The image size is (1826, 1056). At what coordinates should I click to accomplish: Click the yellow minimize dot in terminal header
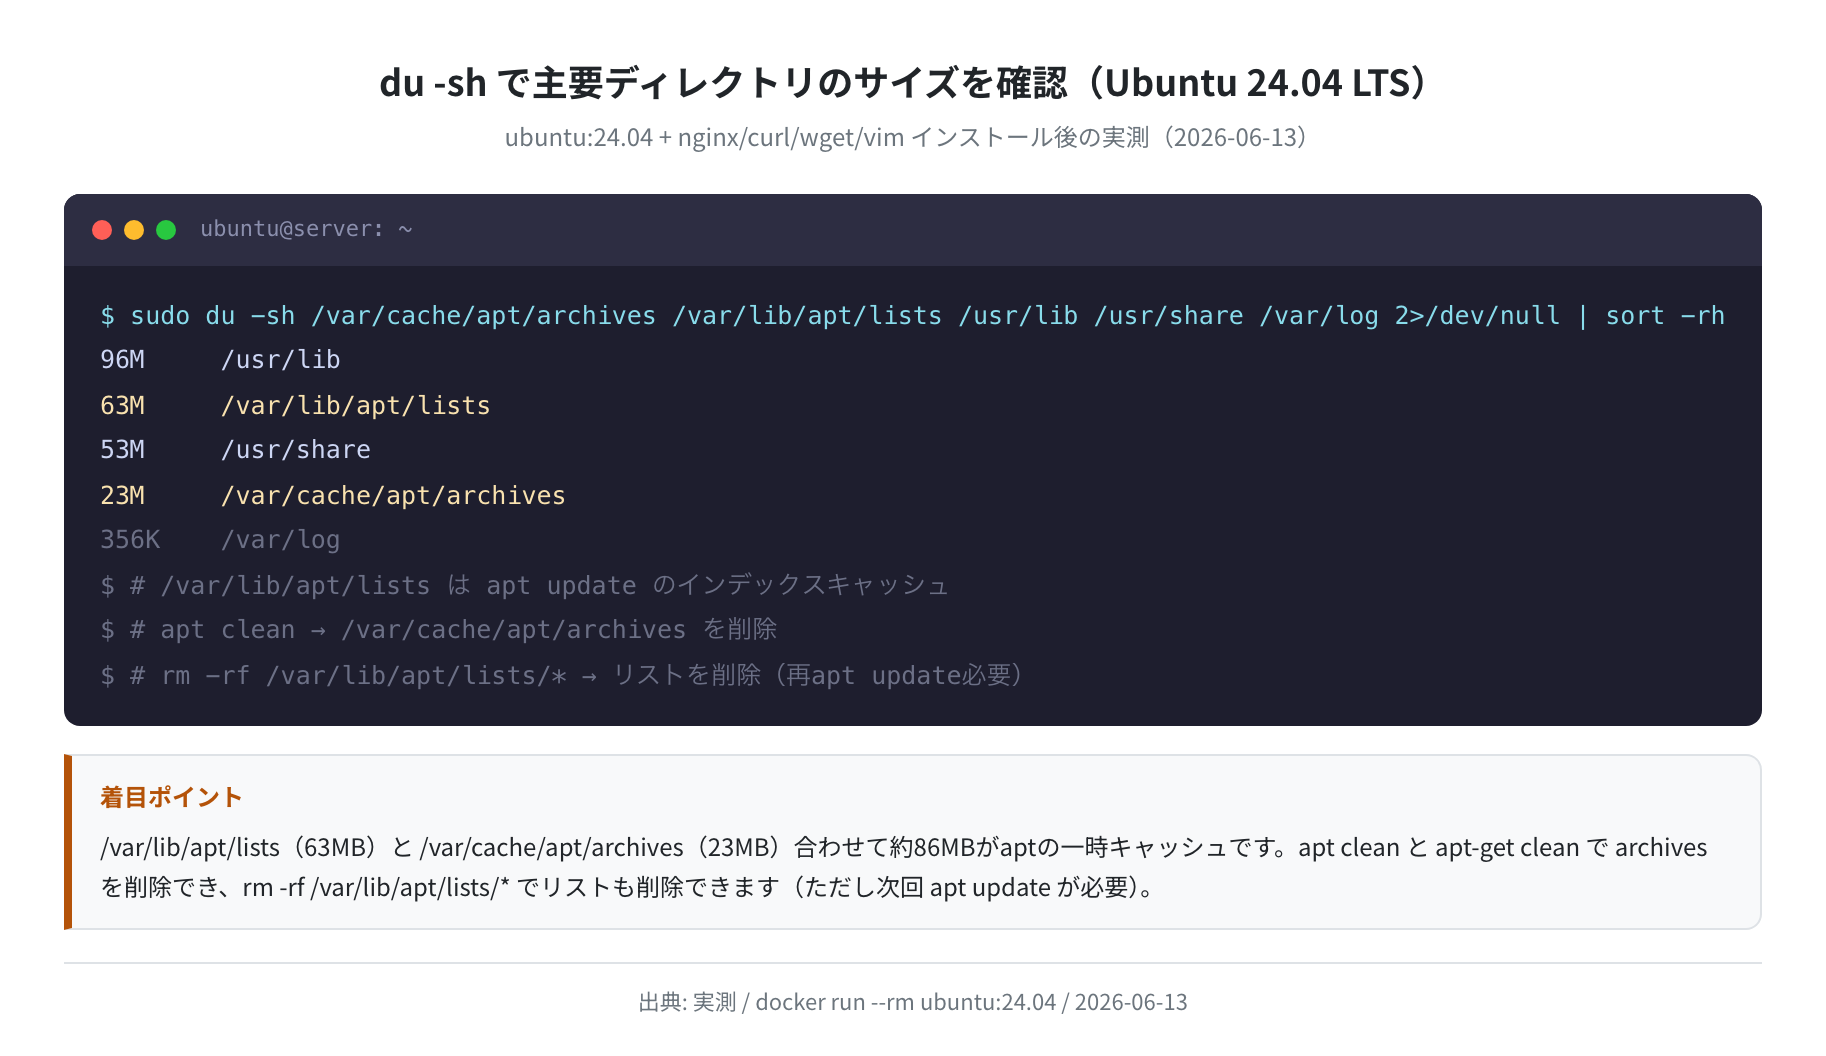pyautogui.click(x=134, y=230)
